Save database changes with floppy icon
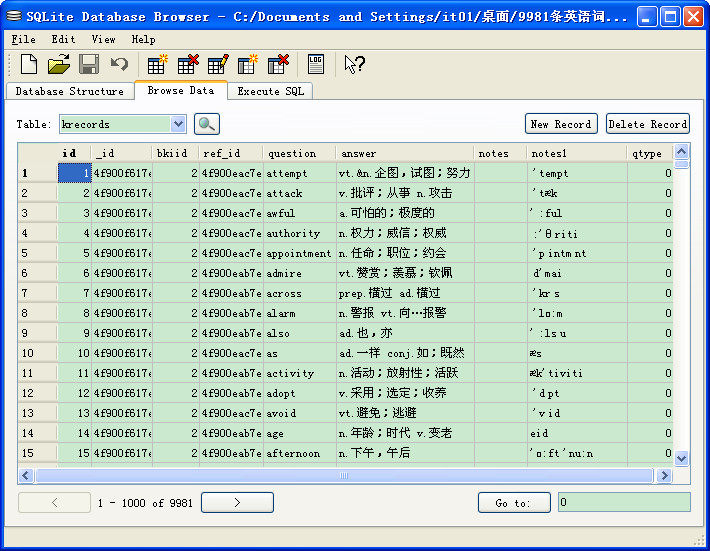Screen dimensions: 710x551 click(x=89, y=64)
